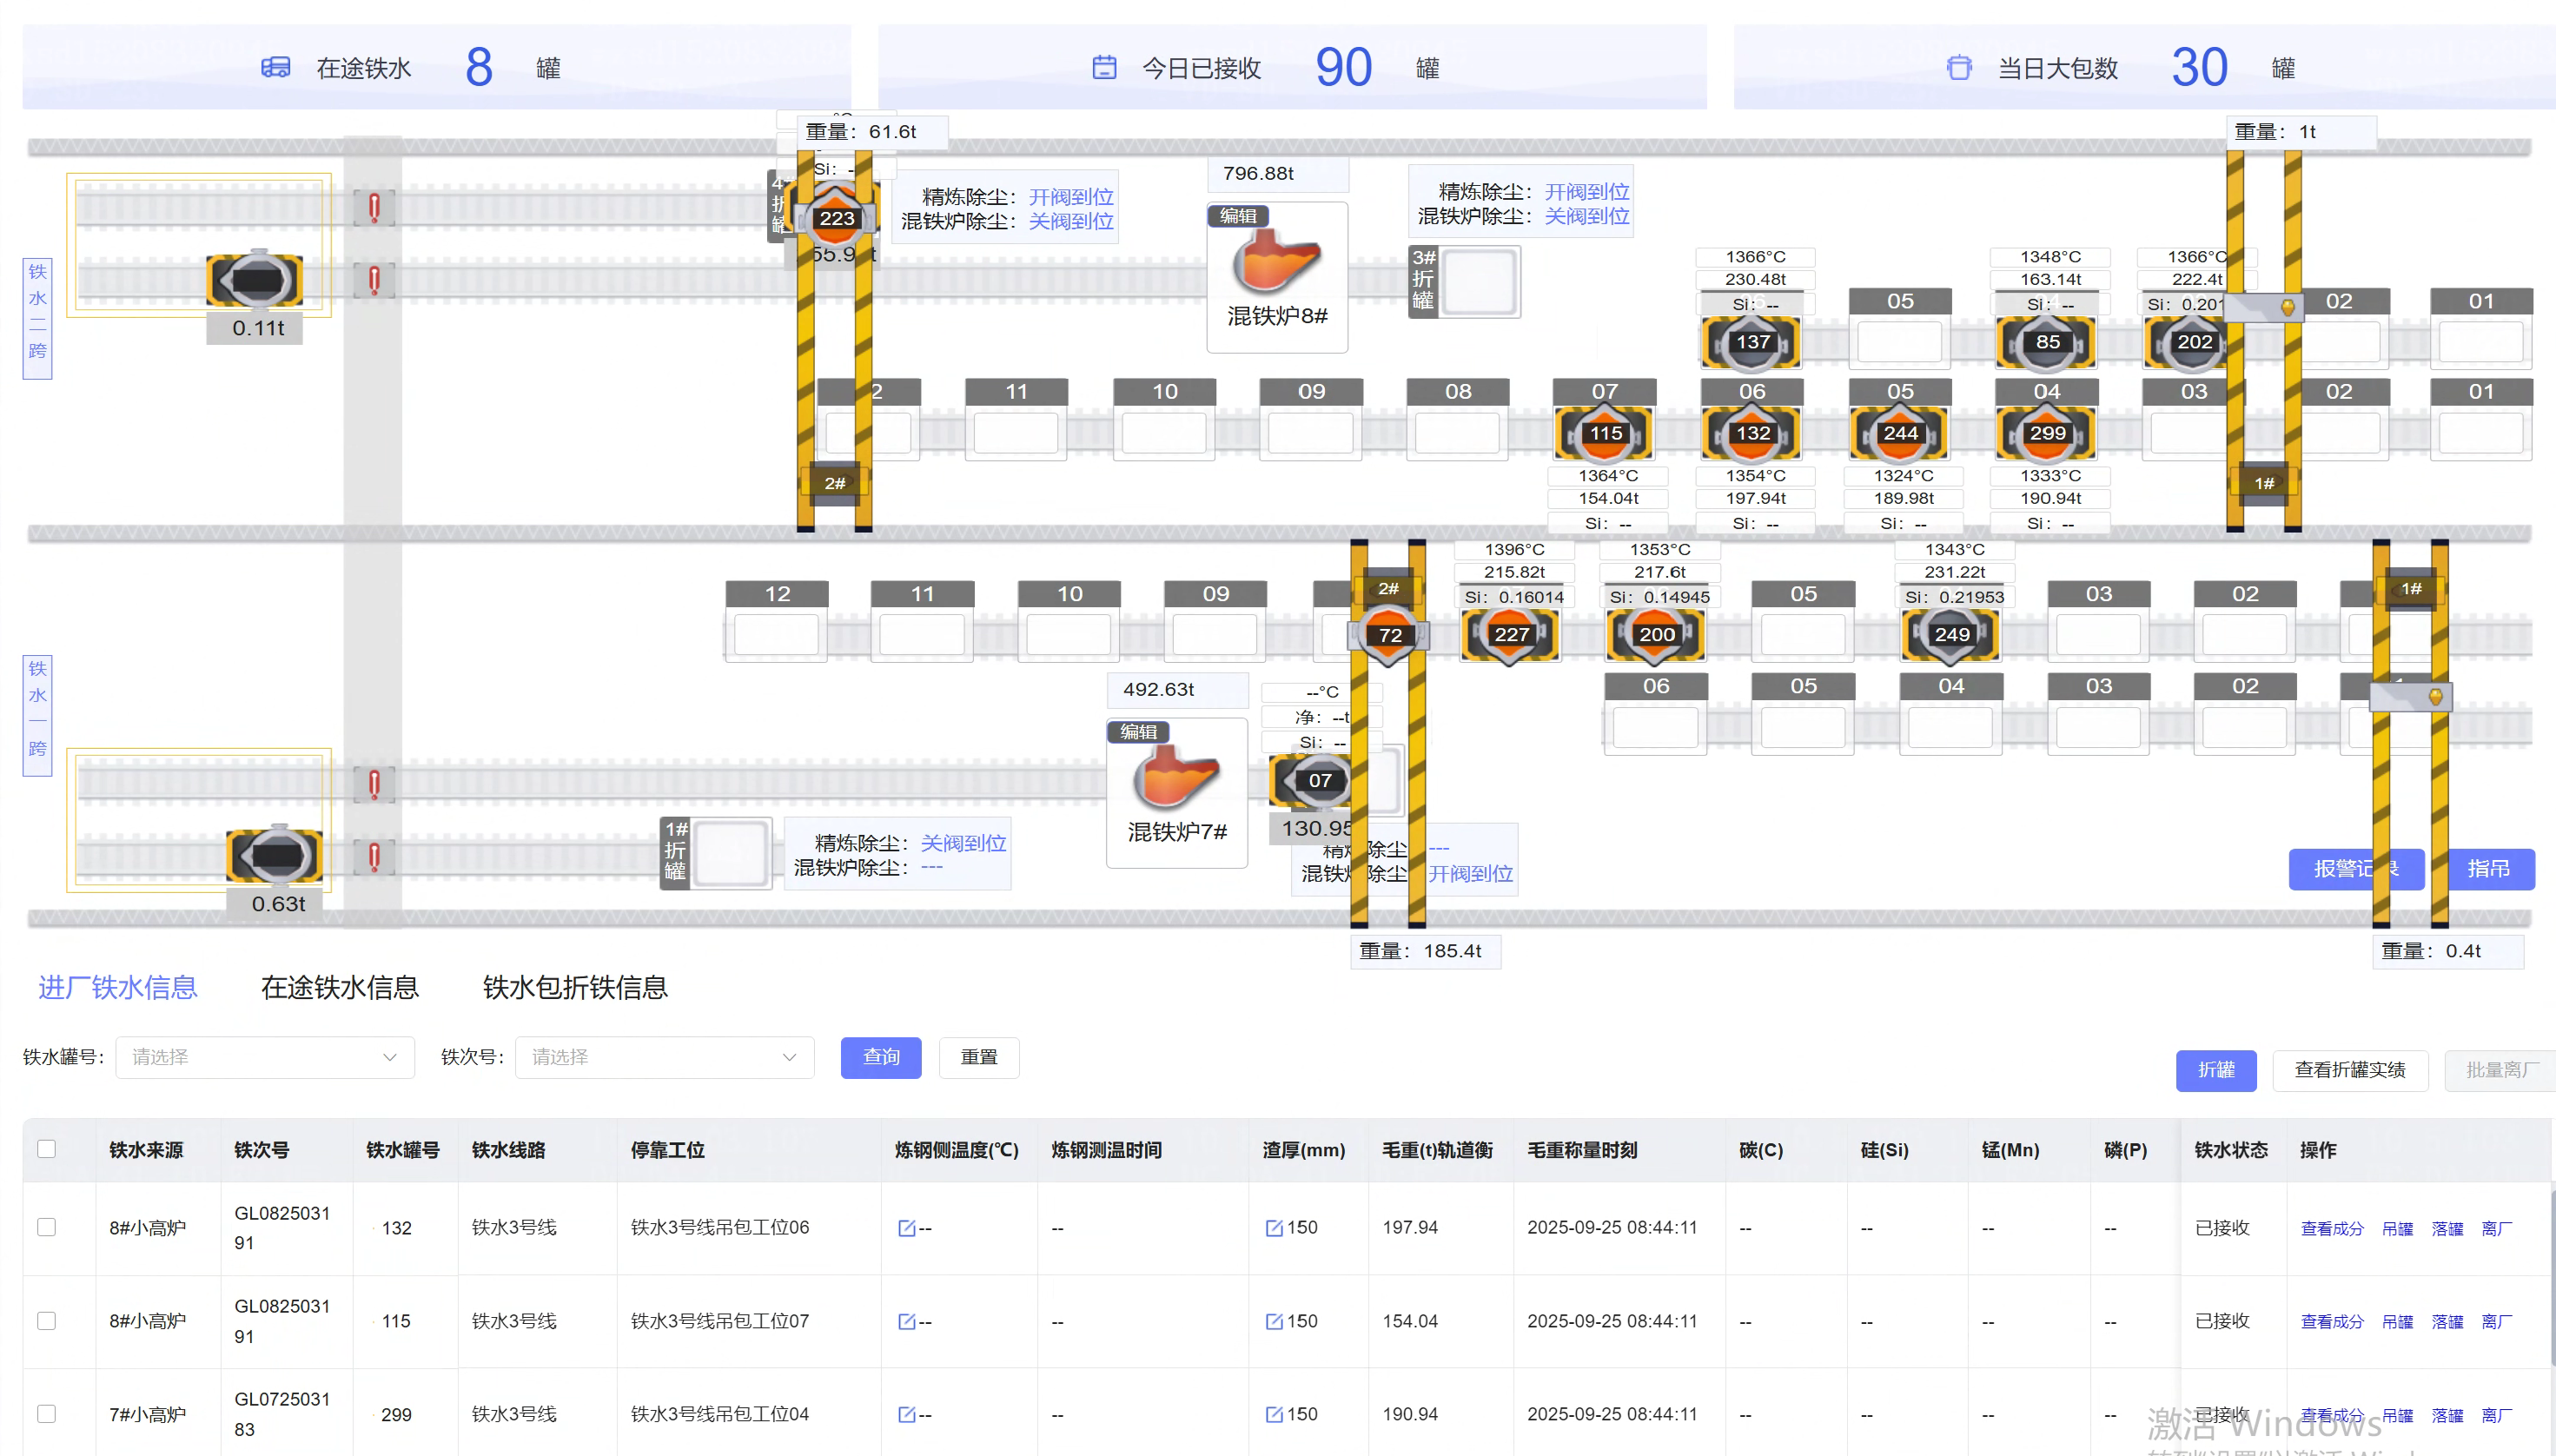
Task: Click ladle number 202
Action: pyautogui.click(x=2193, y=342)
